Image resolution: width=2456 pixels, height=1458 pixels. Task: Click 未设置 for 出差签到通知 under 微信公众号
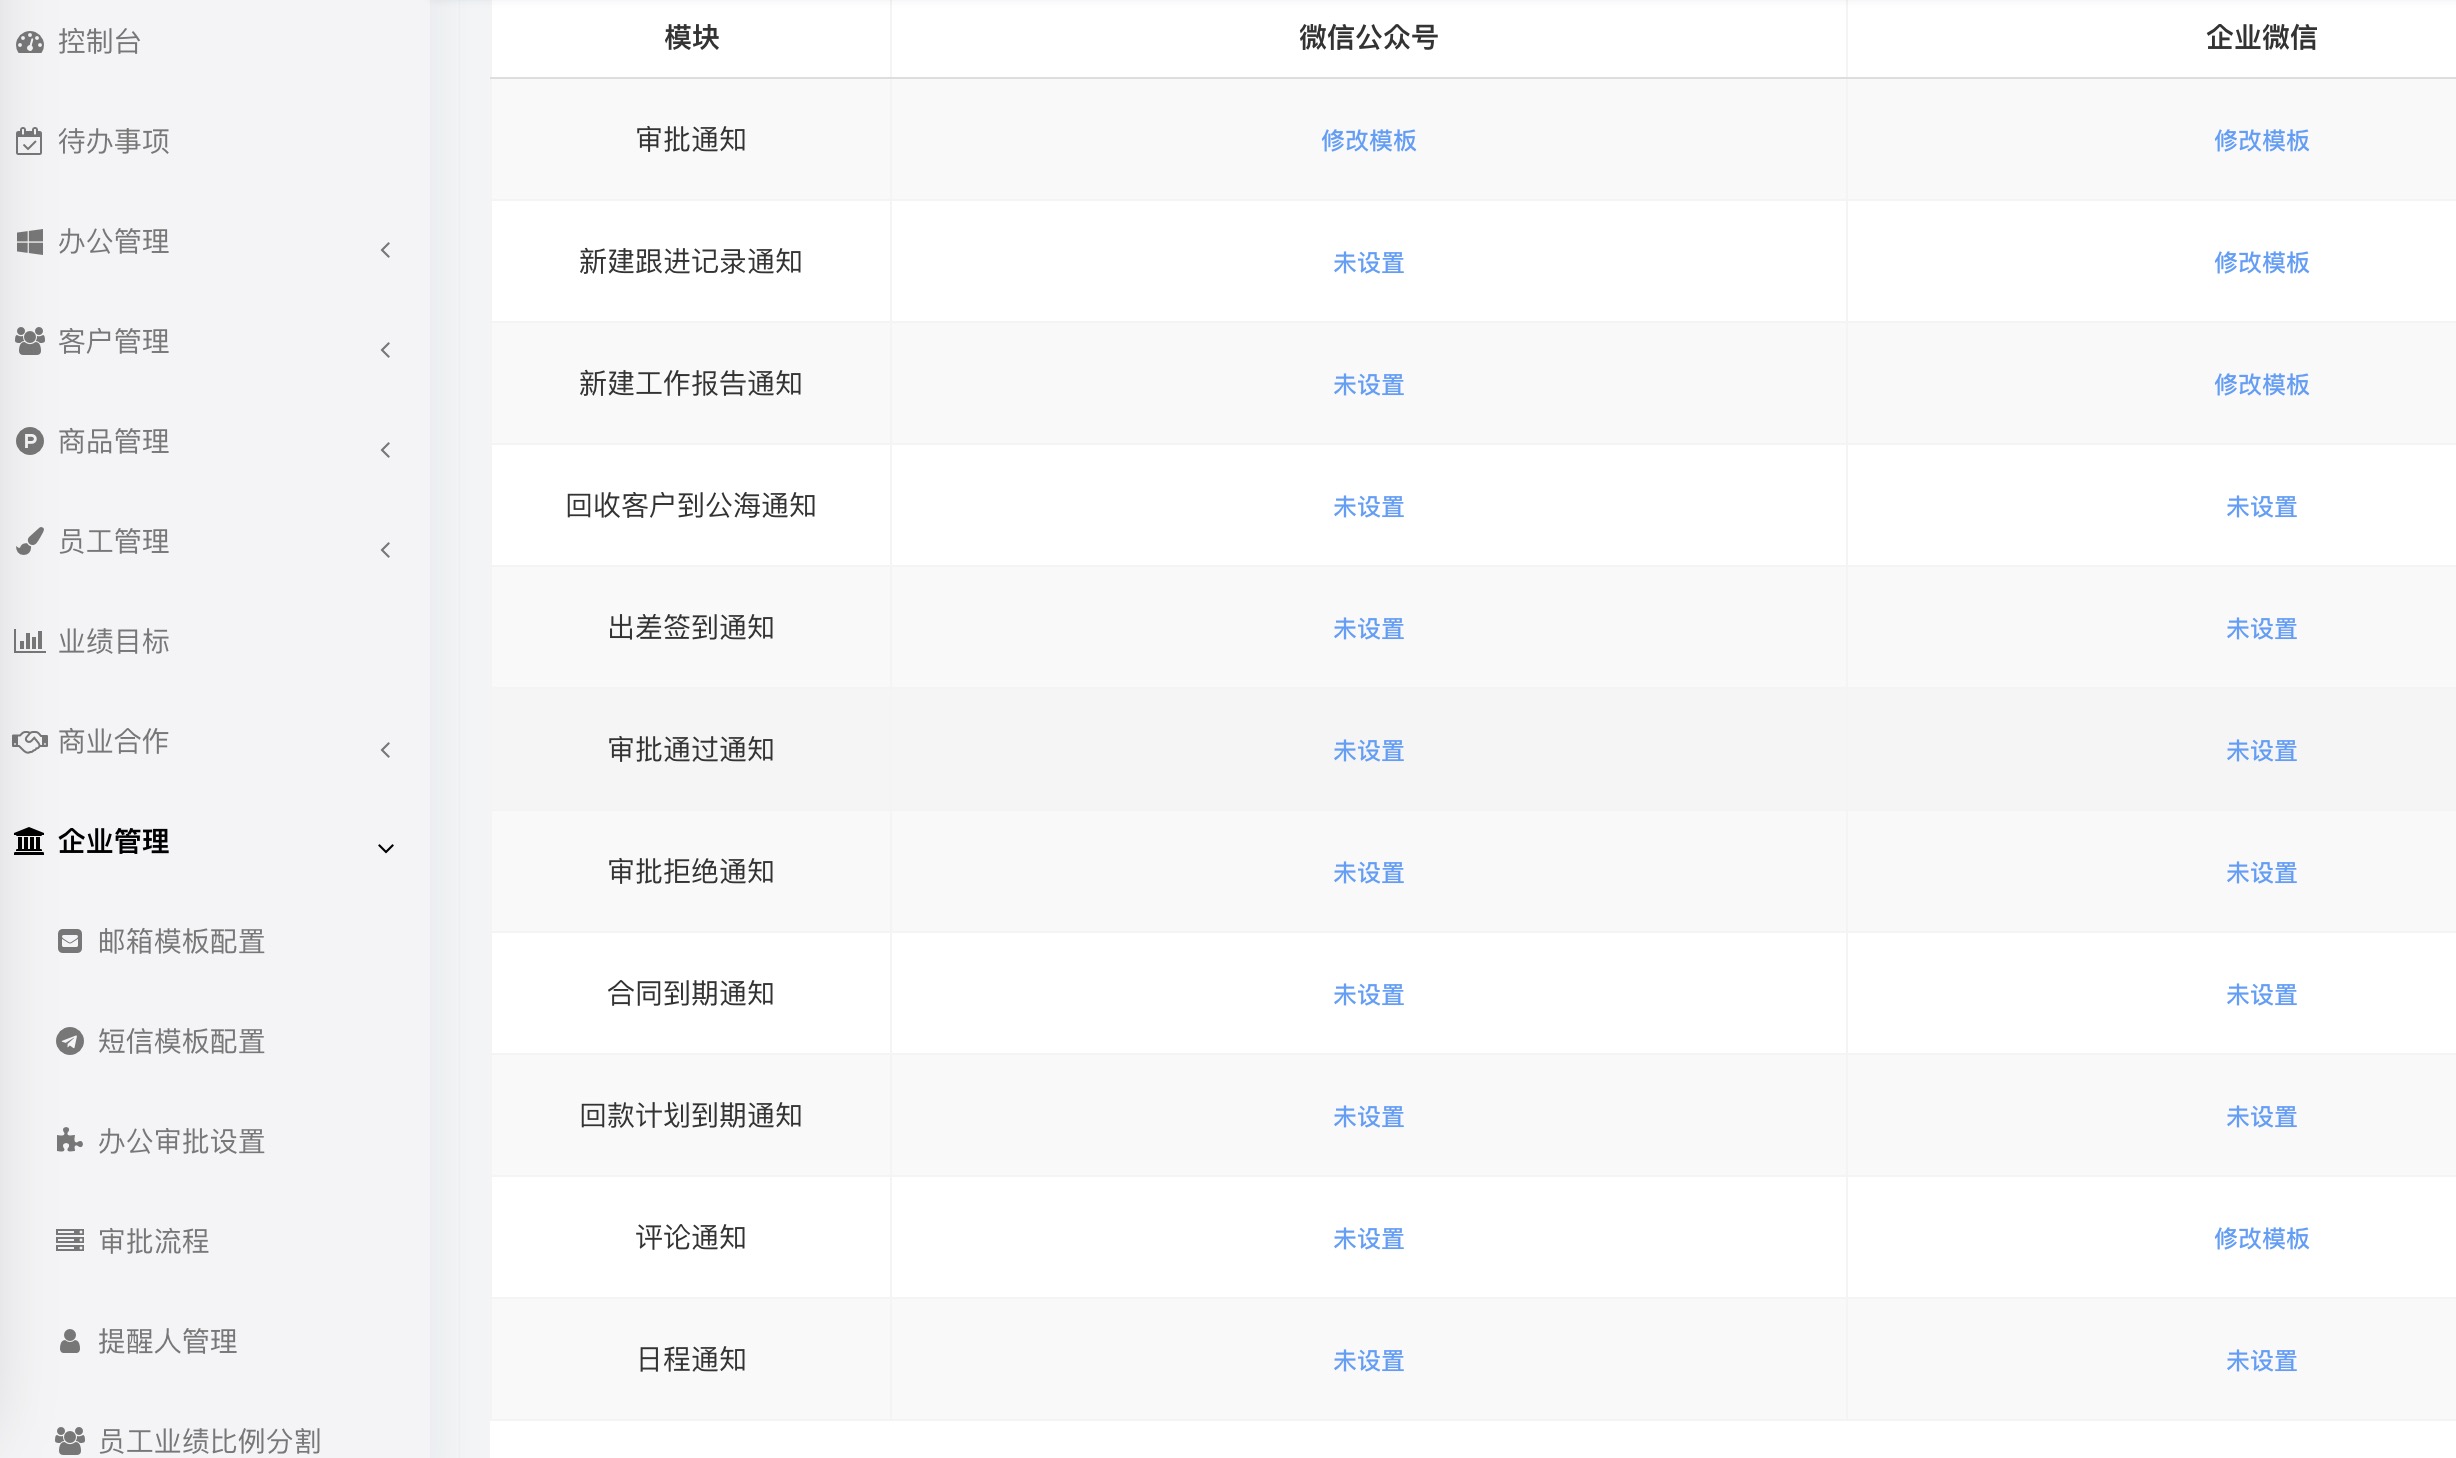pyautogui.click(x=1368, y=629)
